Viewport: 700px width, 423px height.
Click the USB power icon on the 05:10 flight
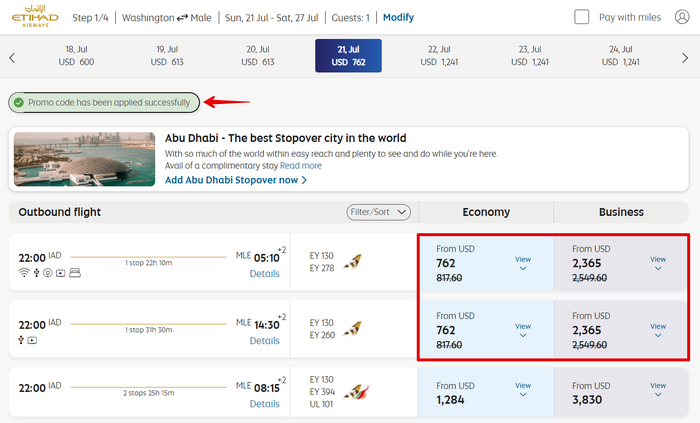(x=37, y=273)
